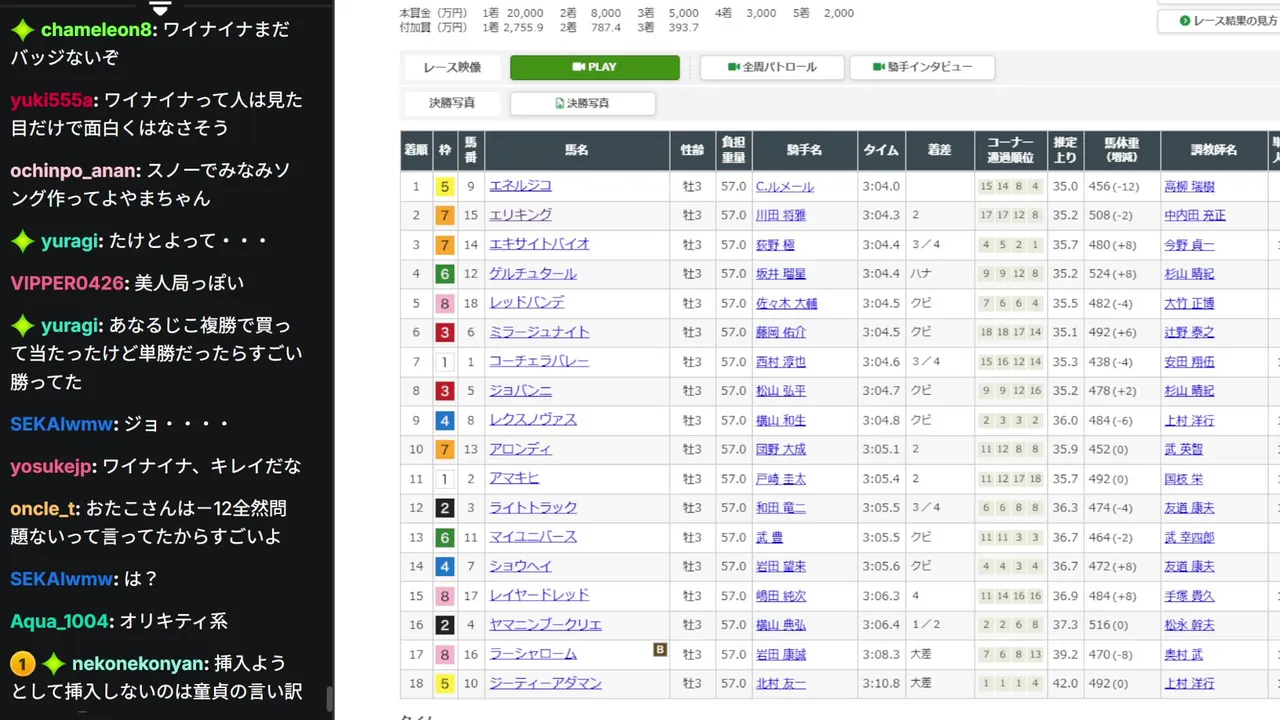Open the horse page for レッドバンデ
The image size is (1280, 720).
pos(527,303)
